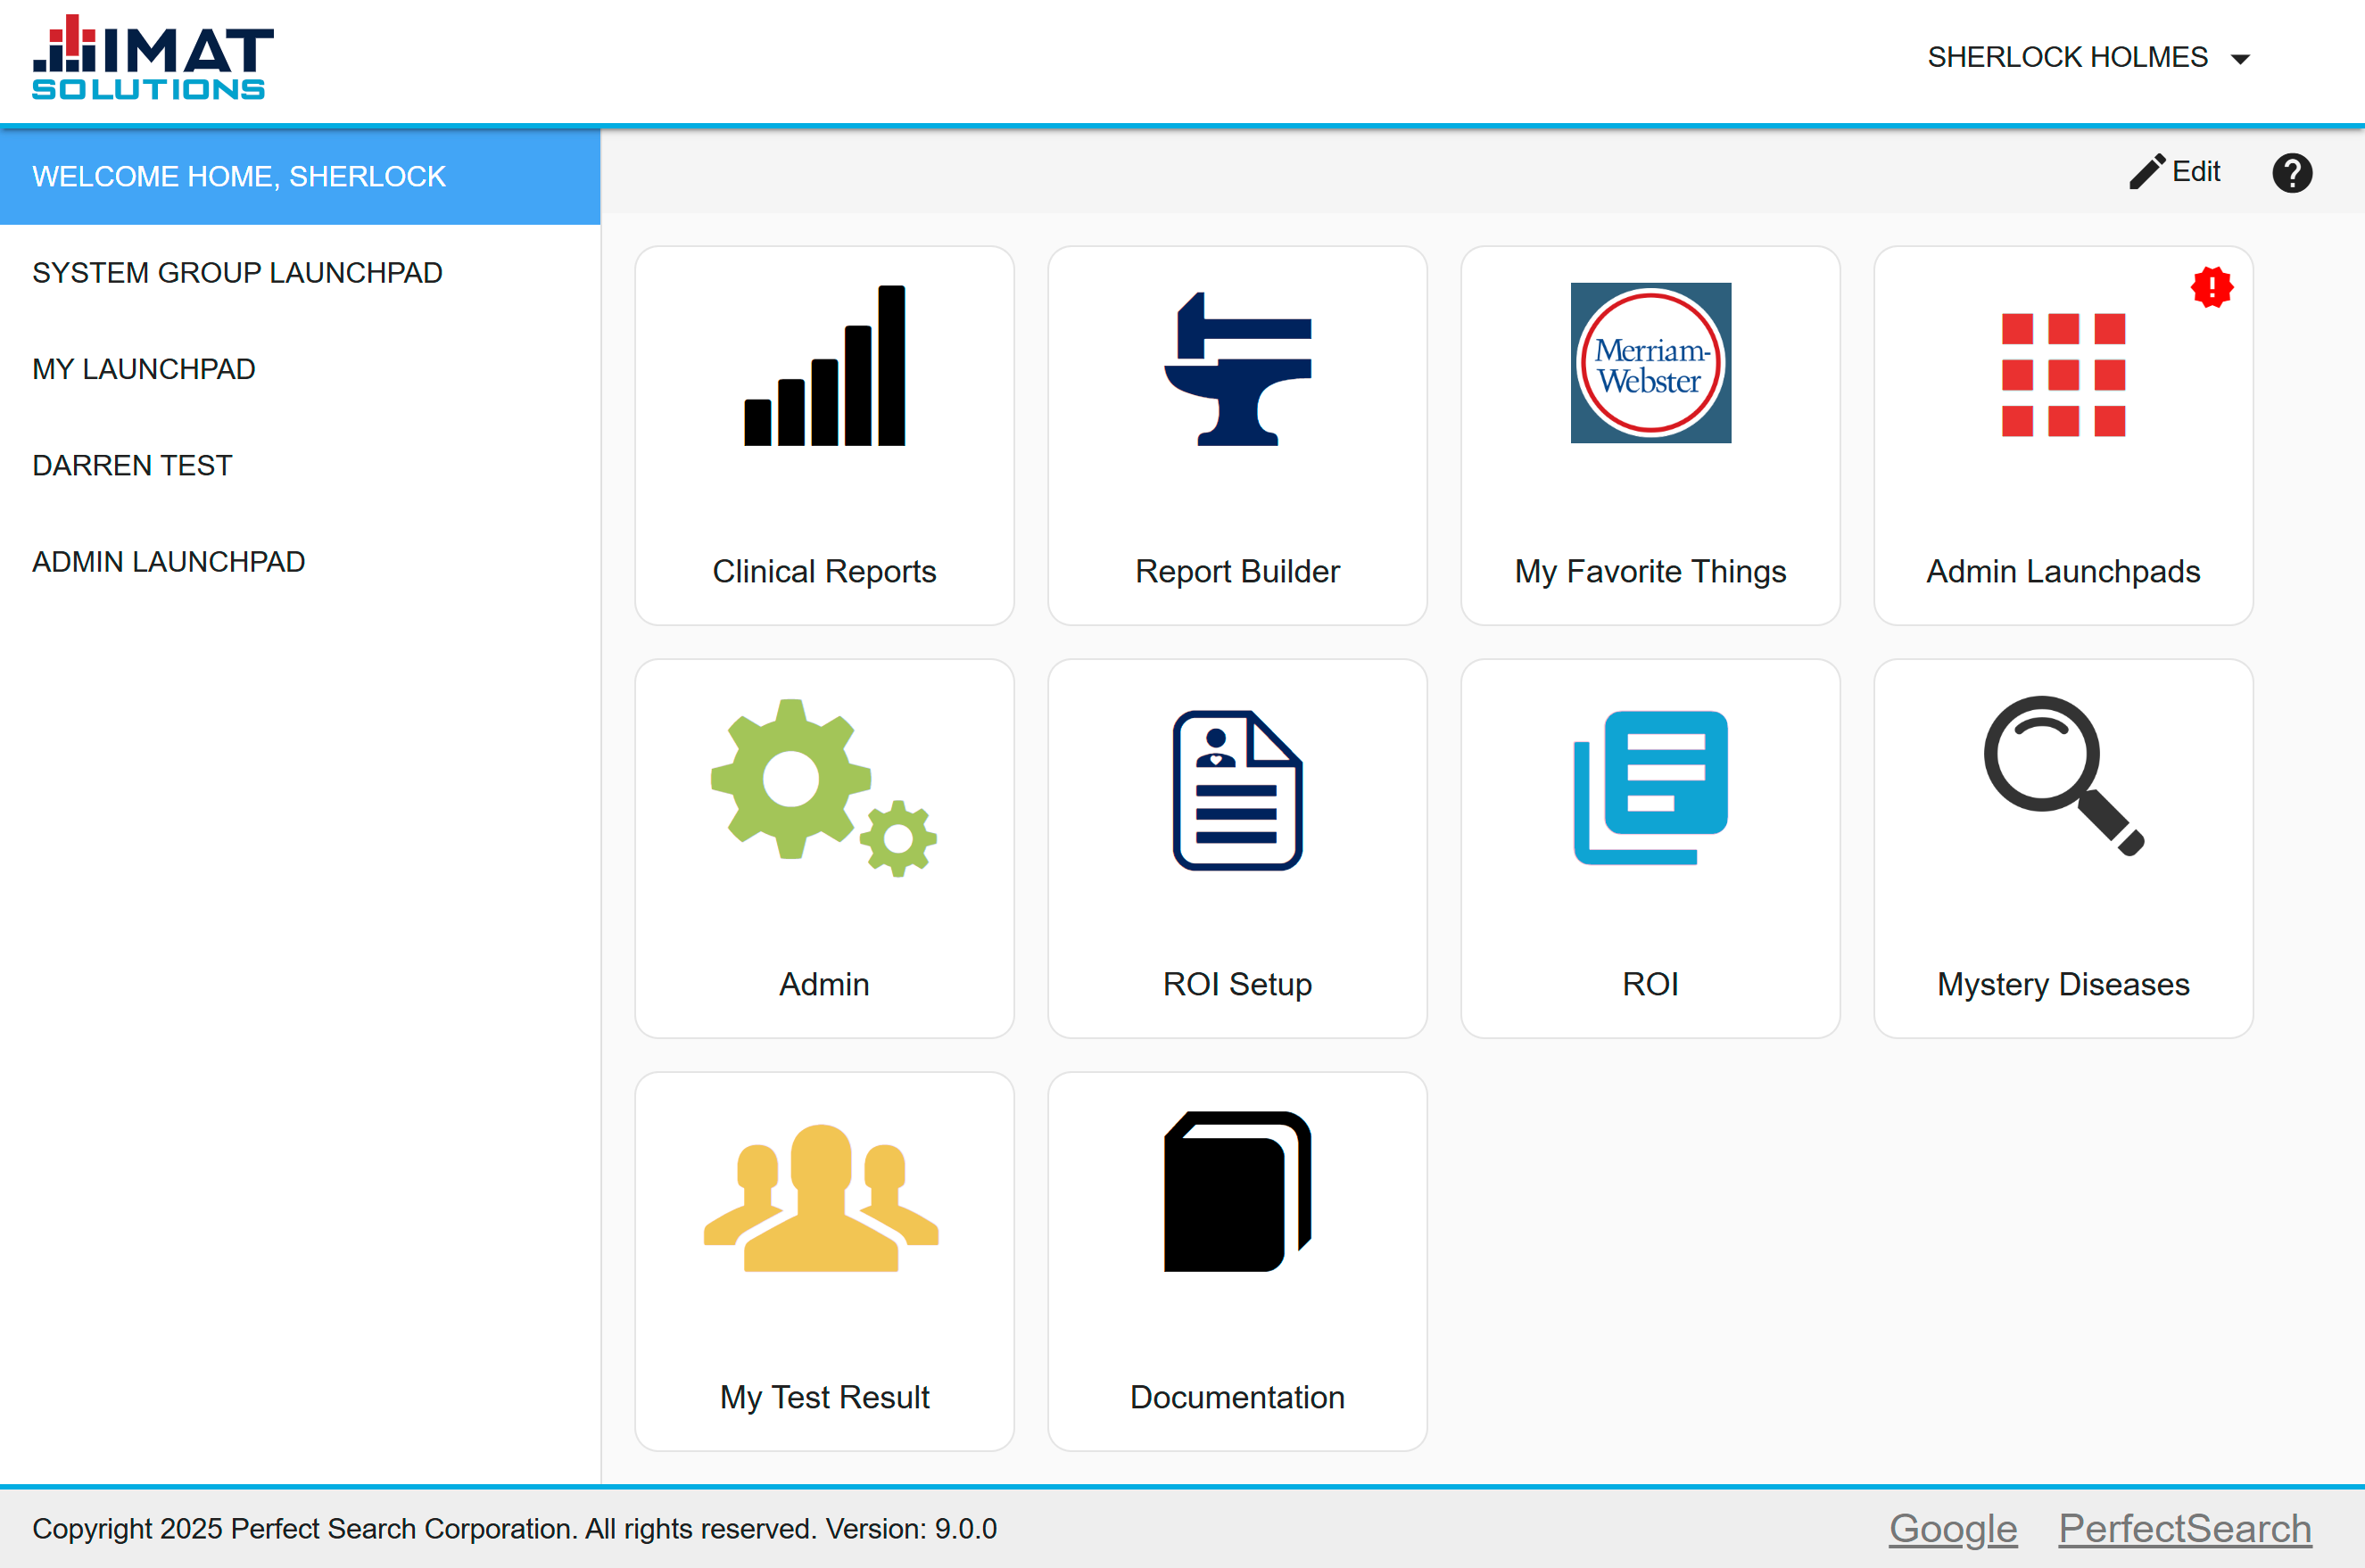This screenshot has width=2365, height=1568.
Task: Expand SYSTEM GROUP LAUNCHPAD menu
Action: click(238, 273)
